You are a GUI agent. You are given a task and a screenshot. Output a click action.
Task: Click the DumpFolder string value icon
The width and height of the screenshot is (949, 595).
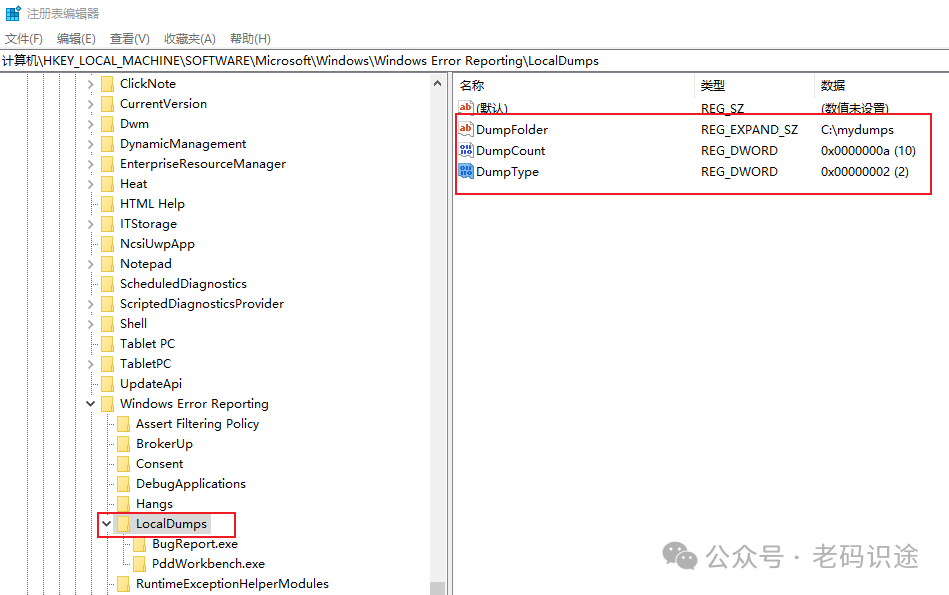(x=466, y=129)
